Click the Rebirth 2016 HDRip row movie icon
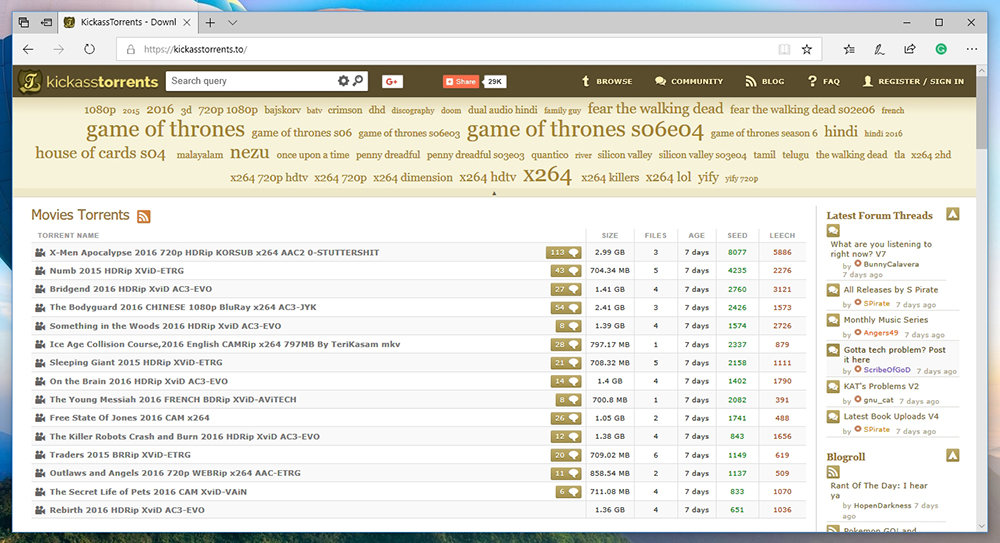Image resolution: width=1000 pixels, height=543 pixels. coord(40,510)
